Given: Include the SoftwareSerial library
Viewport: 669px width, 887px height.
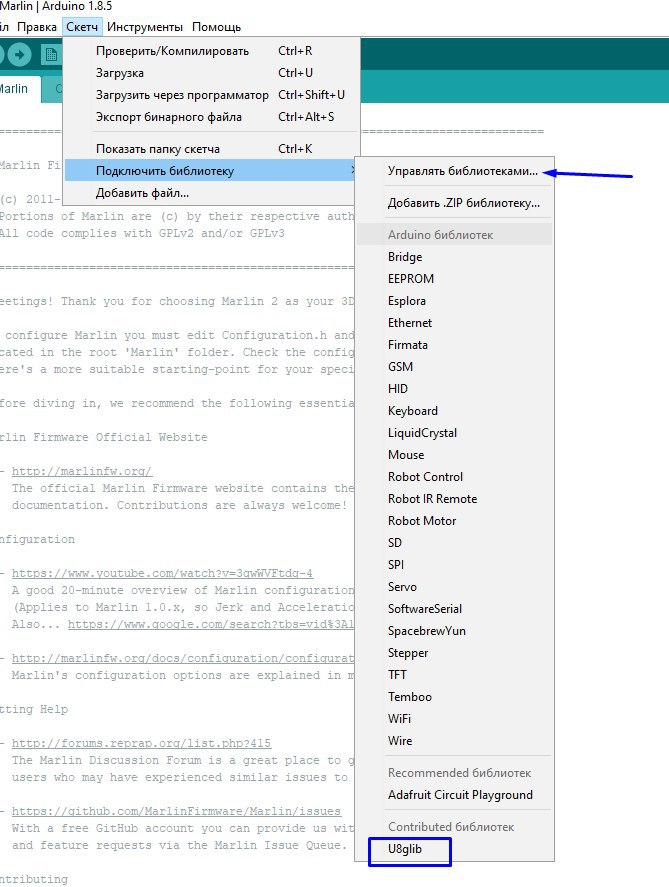Looking at the screenshot, I should (455, 609).
